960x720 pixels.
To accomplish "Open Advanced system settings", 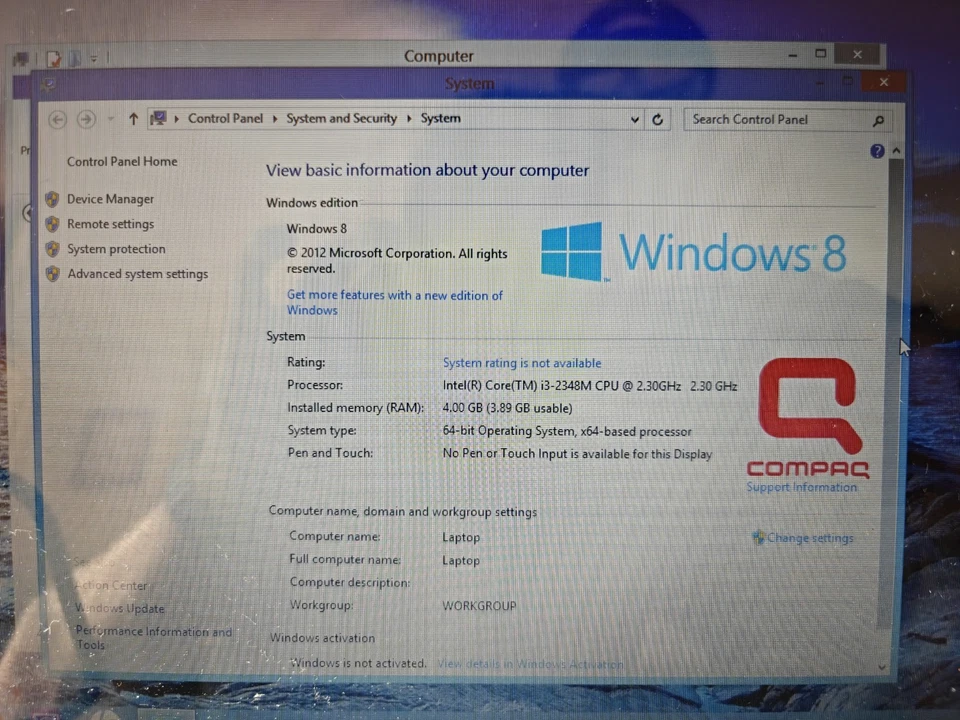I will tap(138, 273).
